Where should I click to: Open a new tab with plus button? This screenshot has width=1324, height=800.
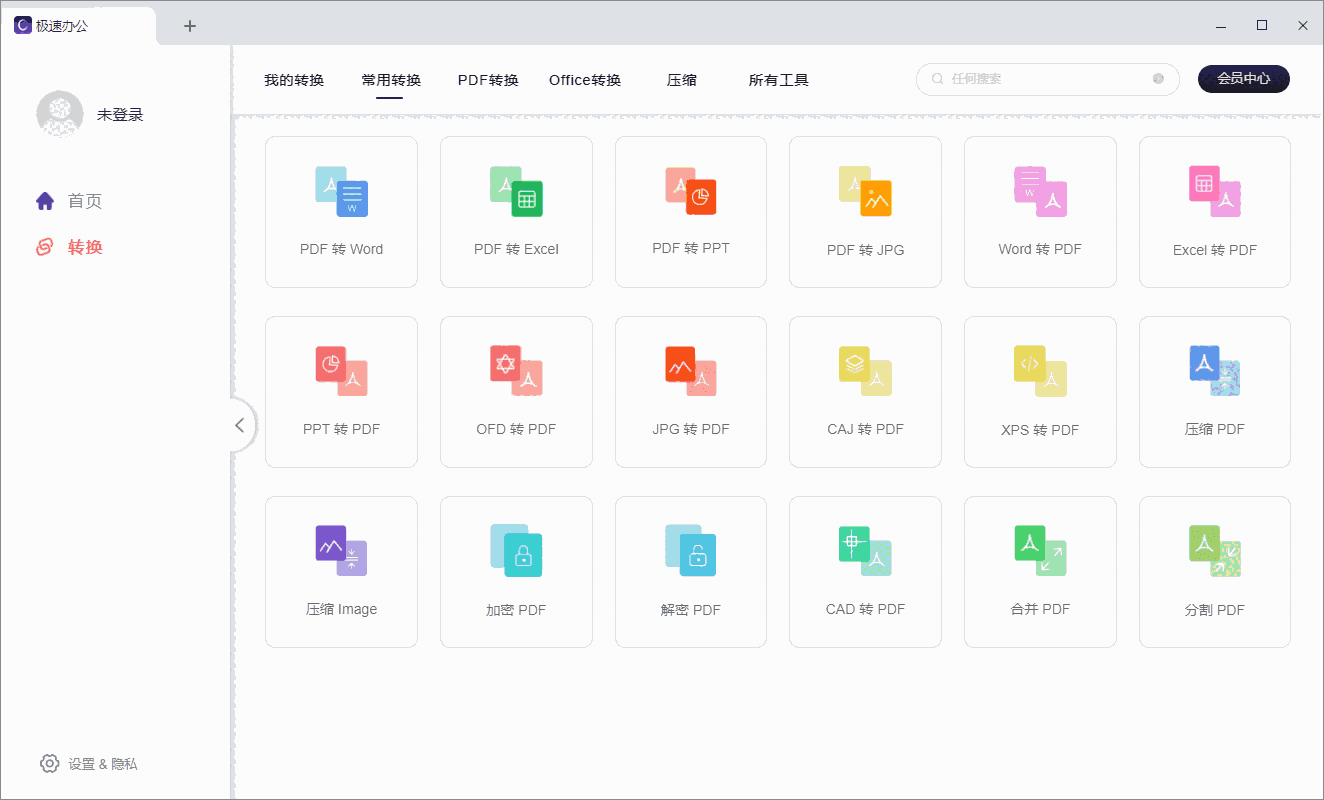190,26
